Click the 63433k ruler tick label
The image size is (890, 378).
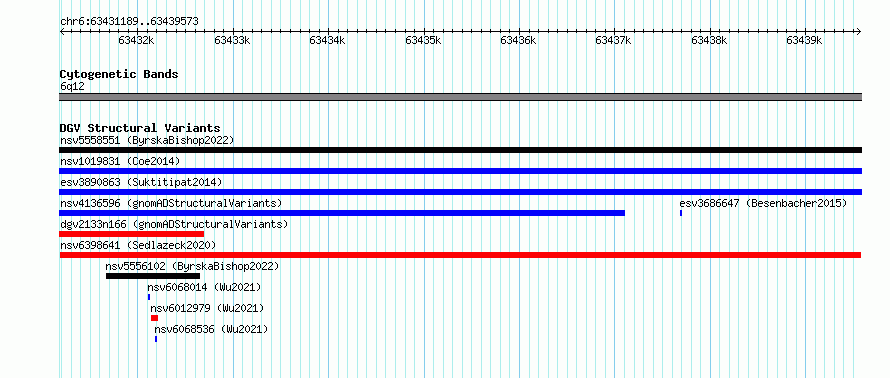click(x=232, y=40)
